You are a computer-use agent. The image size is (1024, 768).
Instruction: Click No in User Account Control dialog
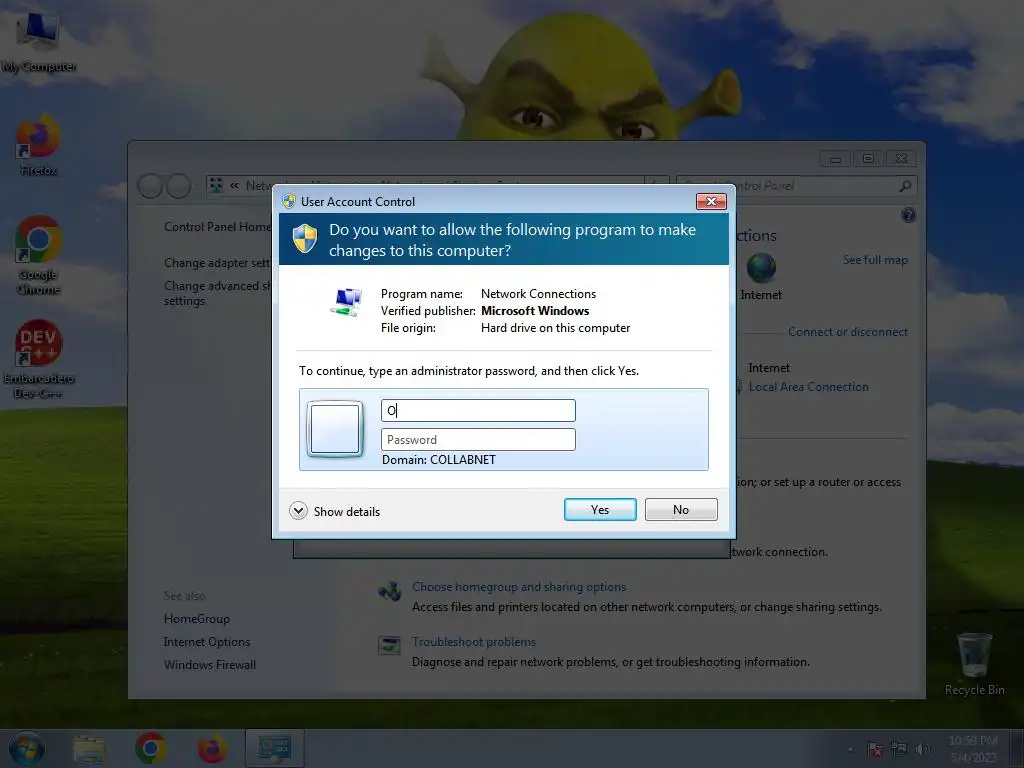[680, 509]
